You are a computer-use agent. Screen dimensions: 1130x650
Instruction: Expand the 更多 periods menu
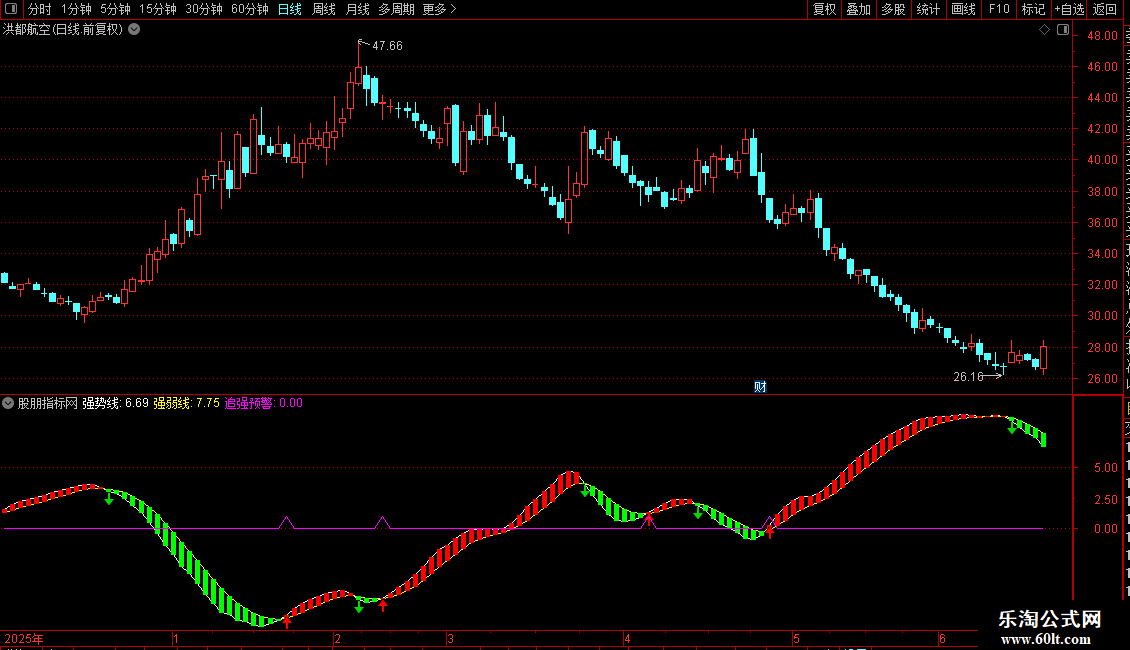(x=440, y=9)
